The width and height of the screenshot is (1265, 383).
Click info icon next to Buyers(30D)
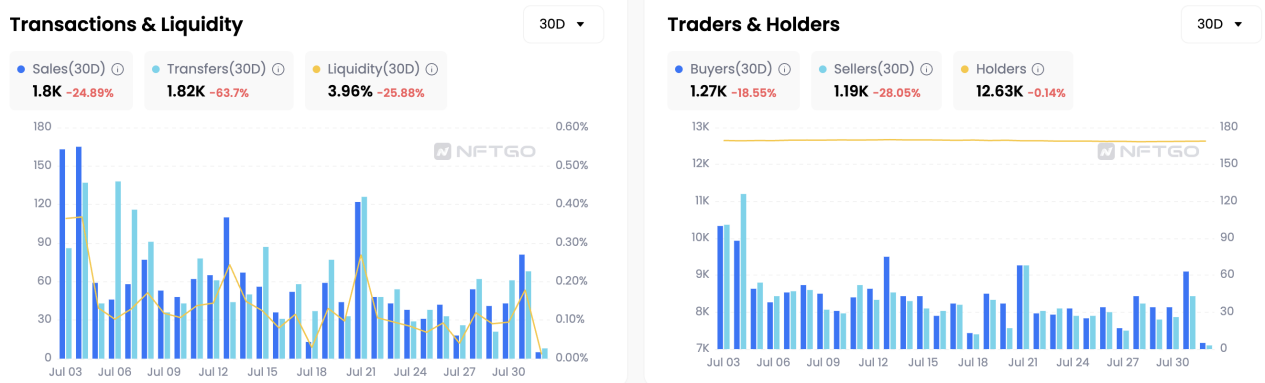click(x=785, y=69)
